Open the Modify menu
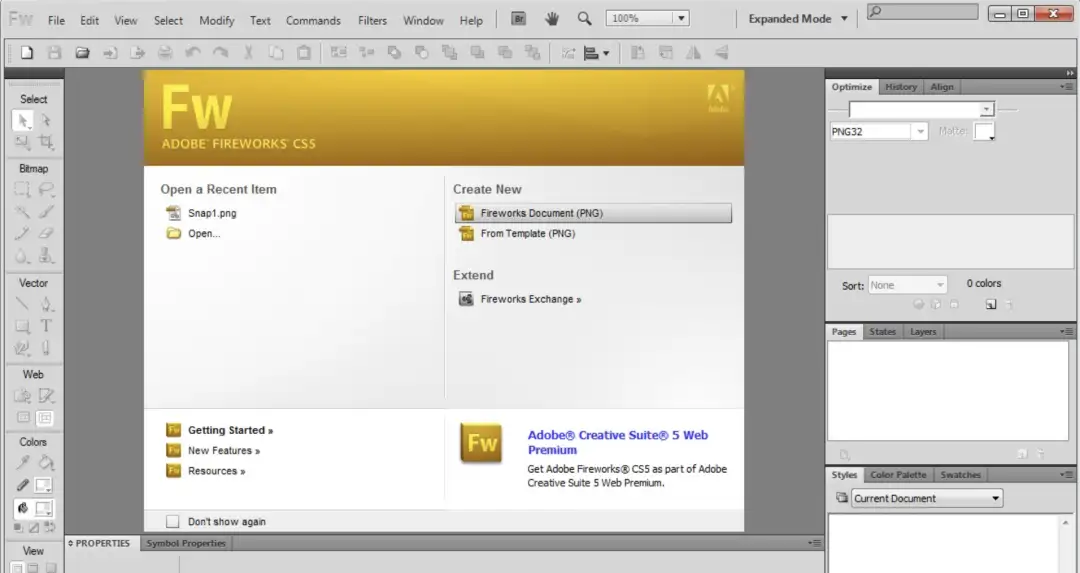The width and height of the screenshot is (1080, 573). pos(216,21)
